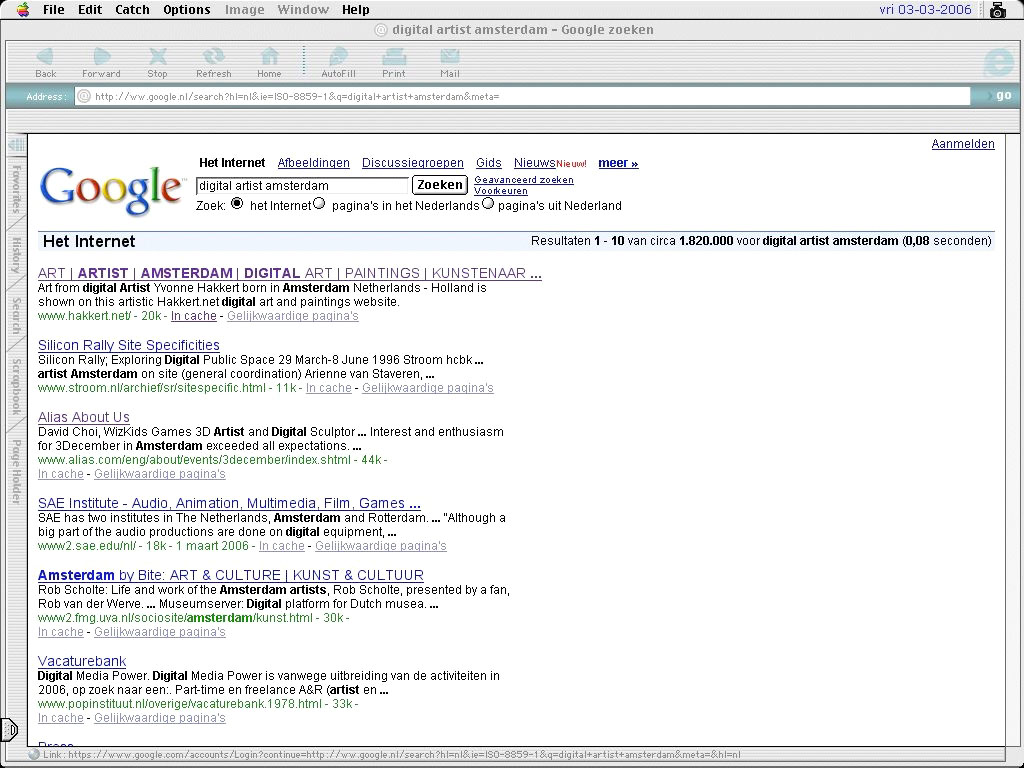Stop page loading with Stop button
The image size is (1024, 768).
[x=157, y=63]
